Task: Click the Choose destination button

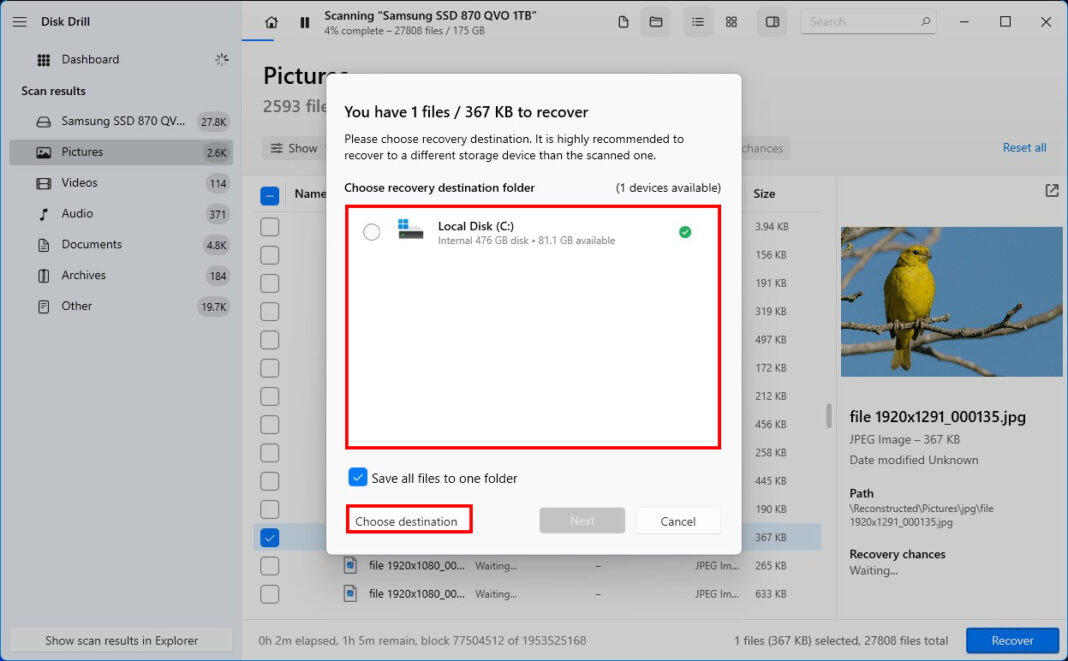Action: (x=408, y=519)
